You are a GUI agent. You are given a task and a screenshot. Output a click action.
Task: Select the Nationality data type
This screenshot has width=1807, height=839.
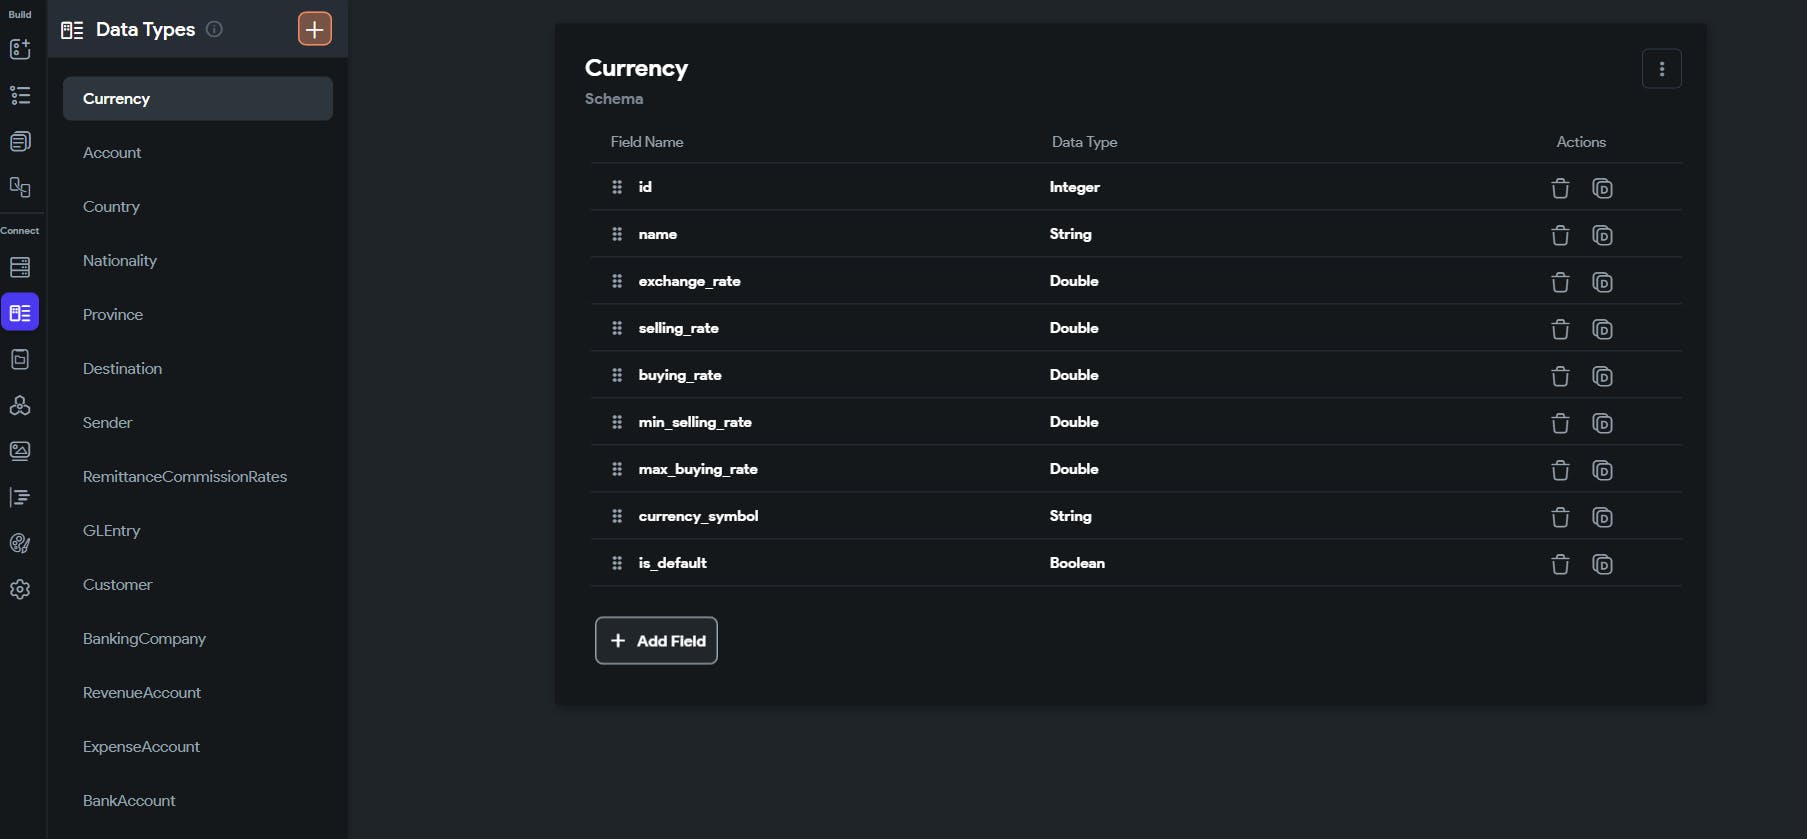[120, 261]
